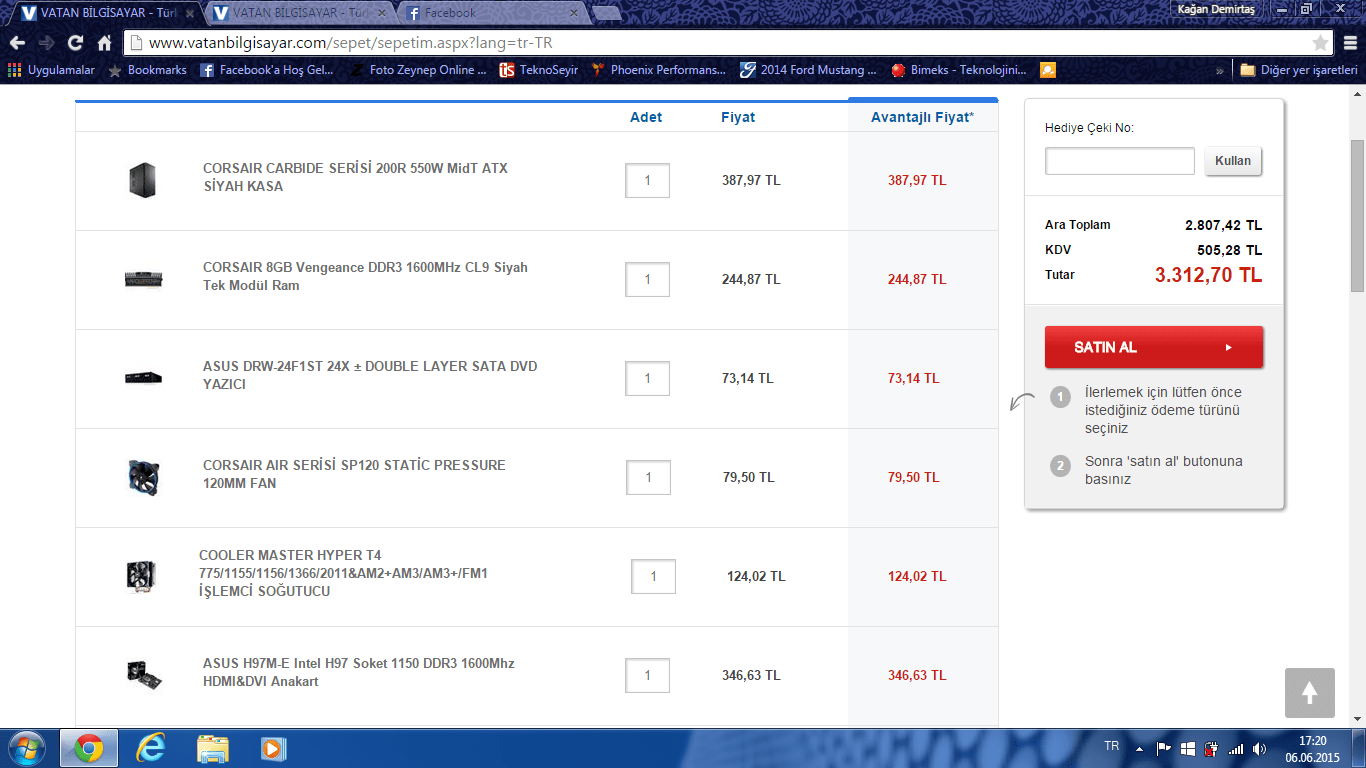Open Windows Explorer folder from taskbar
The width and height of the screenshot is (1366, 768).
point(212,748)
